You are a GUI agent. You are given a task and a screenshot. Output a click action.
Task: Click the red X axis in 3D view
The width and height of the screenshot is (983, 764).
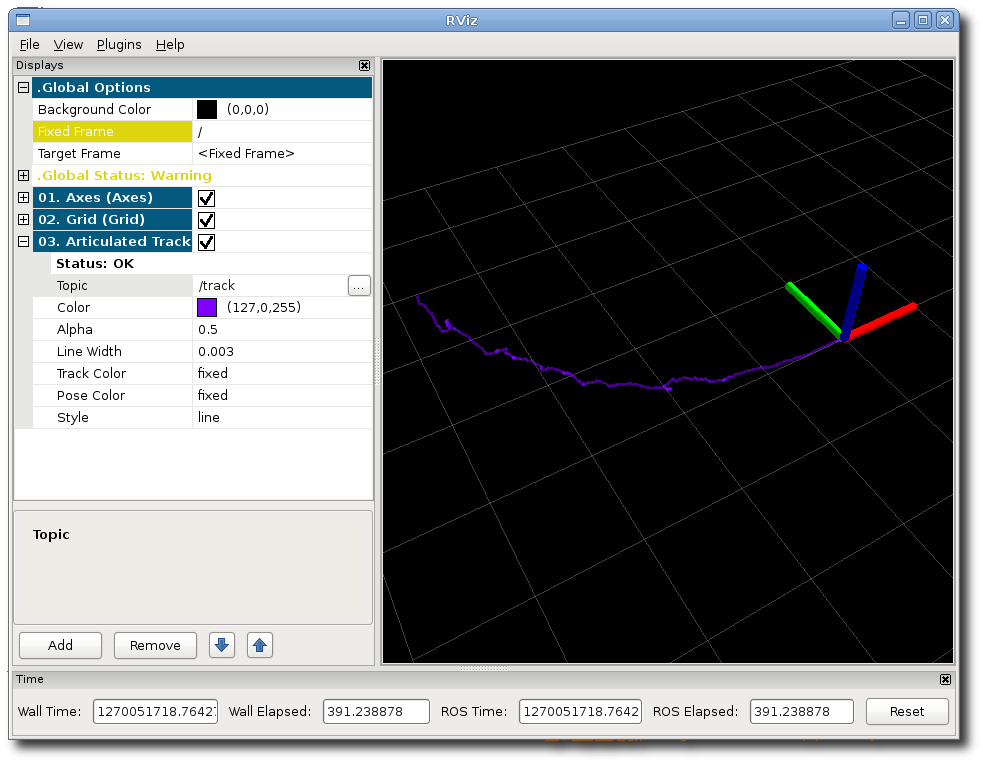pos(883,322)
